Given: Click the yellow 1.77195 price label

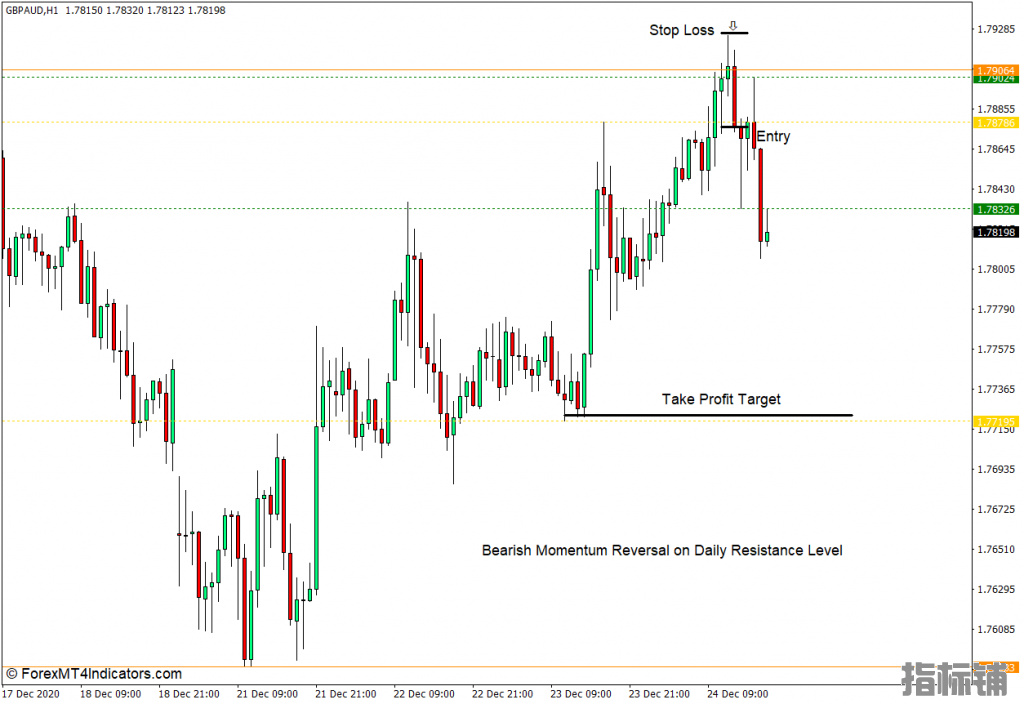Looking at the screenshot, I should point(995,421).
